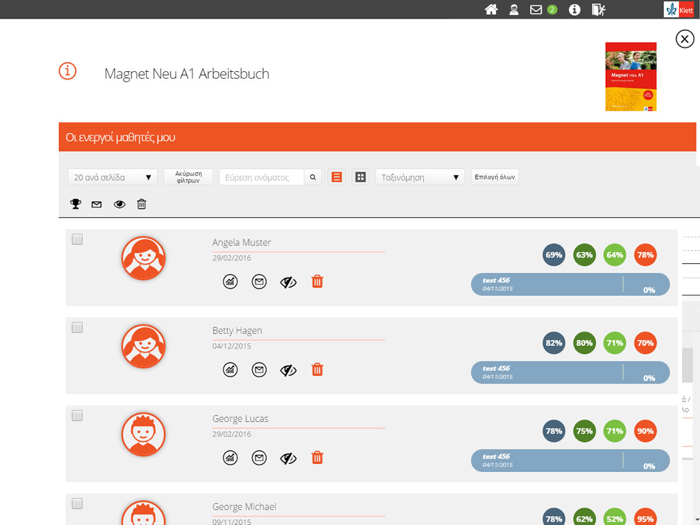Close the student panel with X button
The width and height of the screenshot is (700, 525).
(x=684, y=39)
